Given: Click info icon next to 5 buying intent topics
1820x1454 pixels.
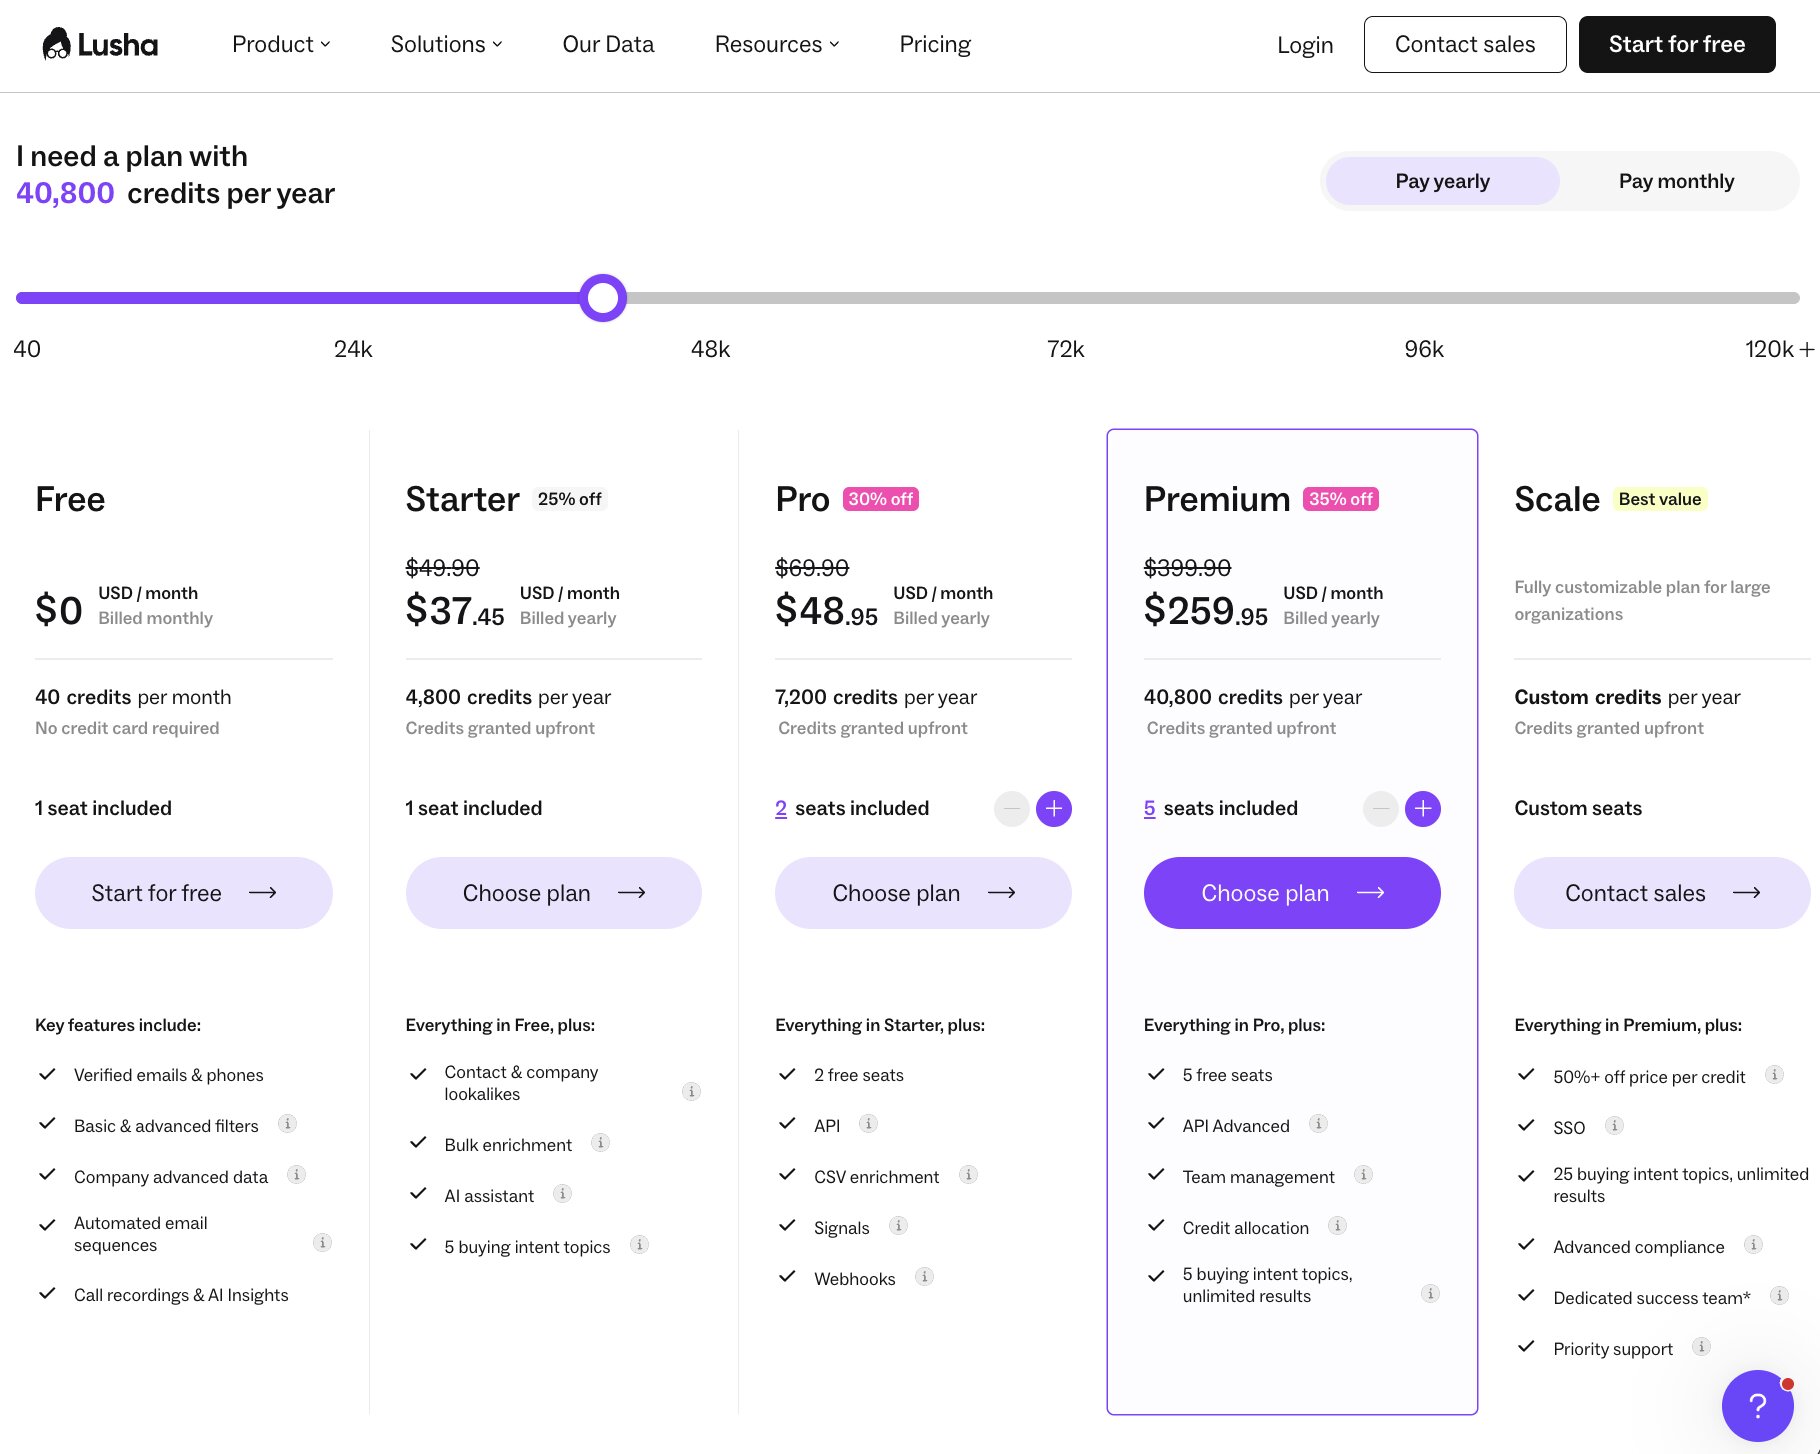Looking at the screenshot, I should coord(639,1245).
